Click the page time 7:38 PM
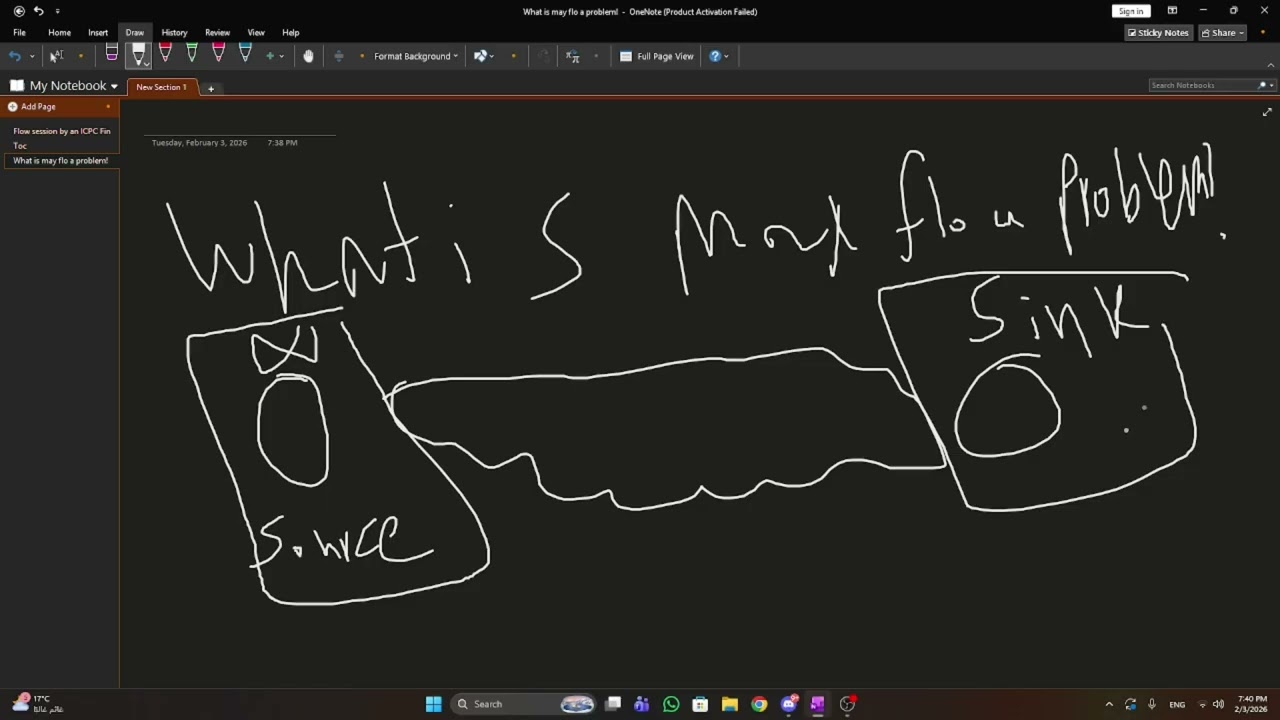Viewport: 1280px width, 720px height. [282, 143]
